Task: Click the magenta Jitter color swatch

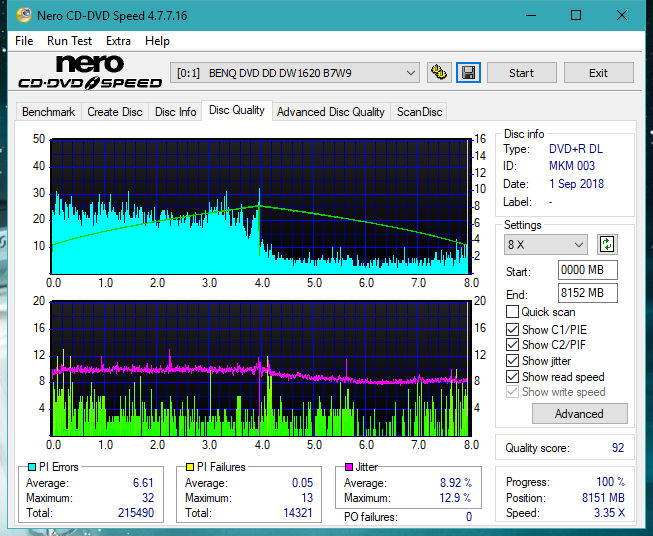Action: [x=349, y=467]
